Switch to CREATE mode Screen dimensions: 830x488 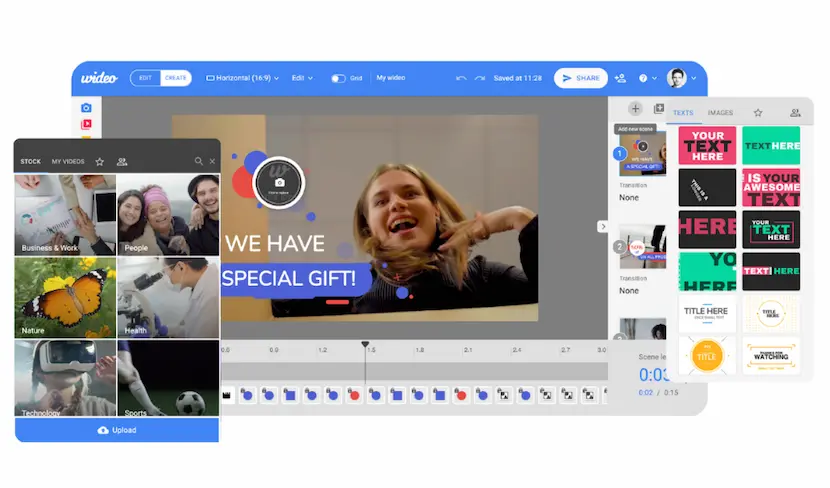pos(175,78)
